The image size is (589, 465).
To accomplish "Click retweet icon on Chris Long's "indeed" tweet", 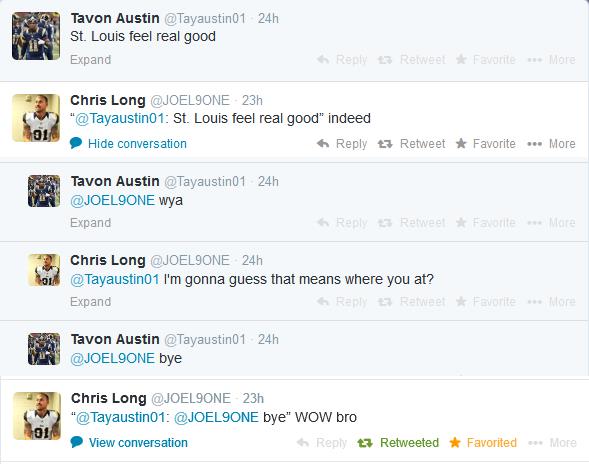I will pos(385,143).
